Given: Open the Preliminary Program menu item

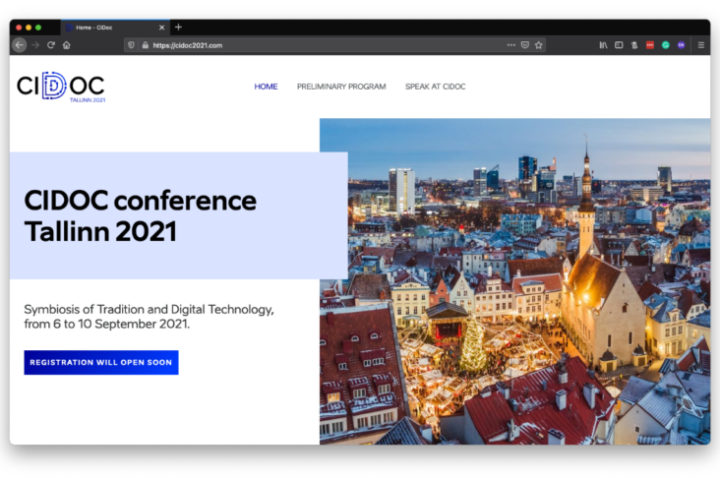Looking at the screenshot, I should pos(341,87).
